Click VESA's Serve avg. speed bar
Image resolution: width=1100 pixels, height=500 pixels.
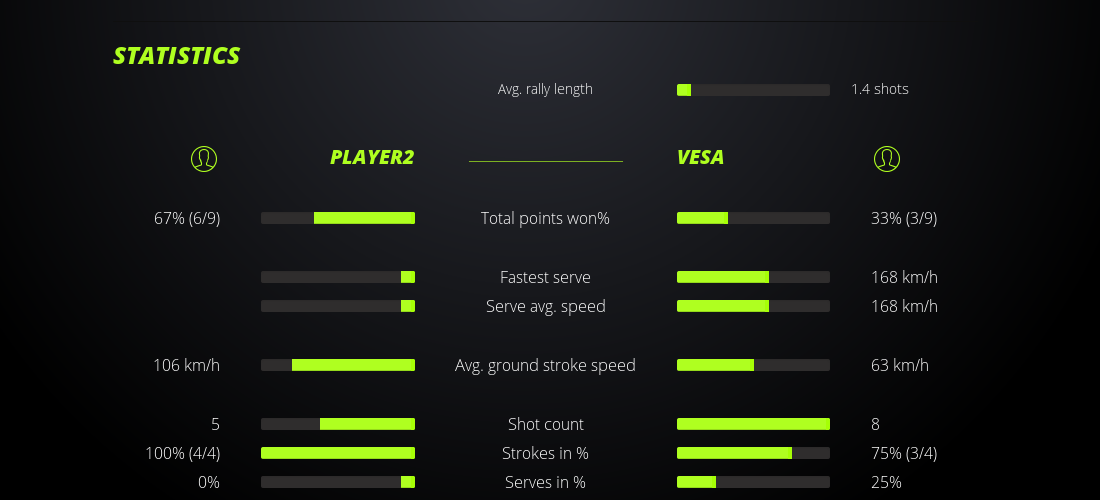(x=753, y=306)
